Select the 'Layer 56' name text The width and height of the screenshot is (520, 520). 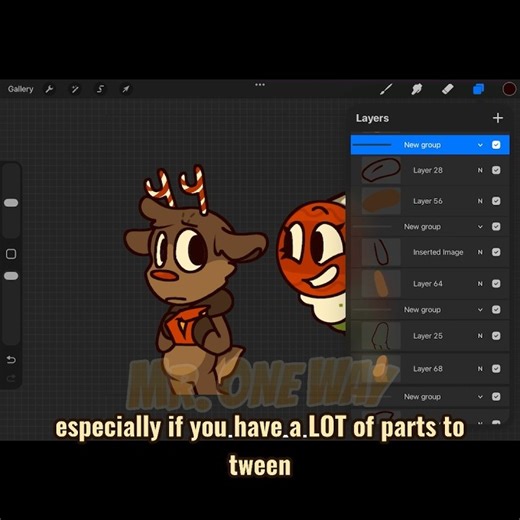(428, 201)
